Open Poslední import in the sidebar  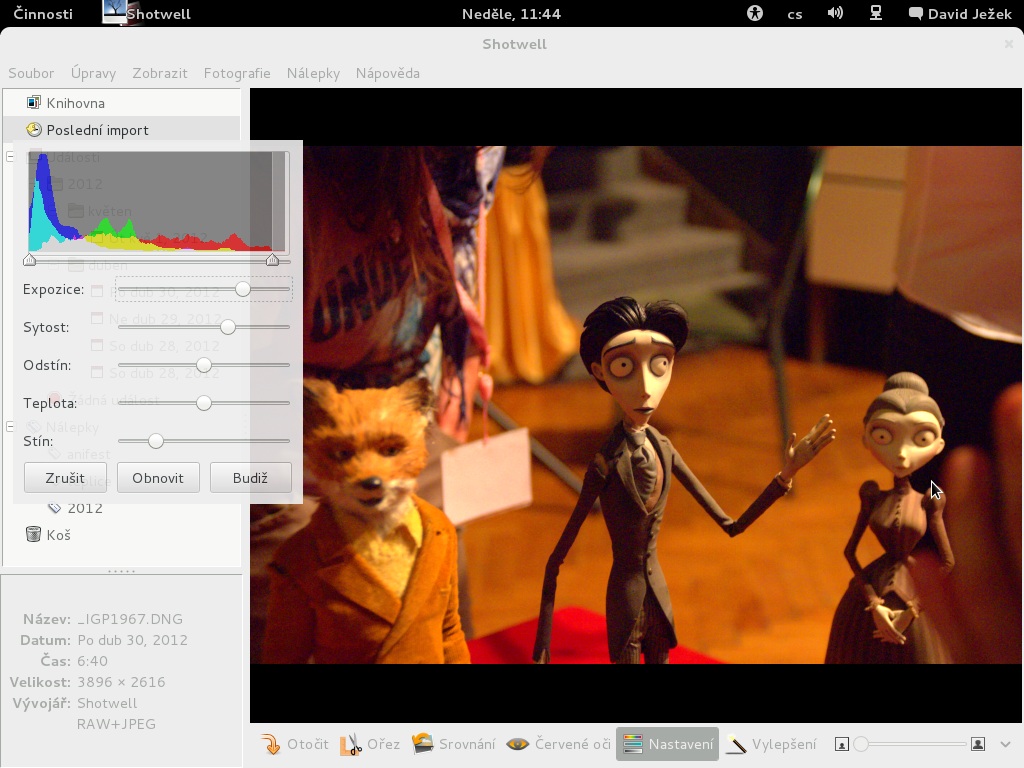point(121,130)
